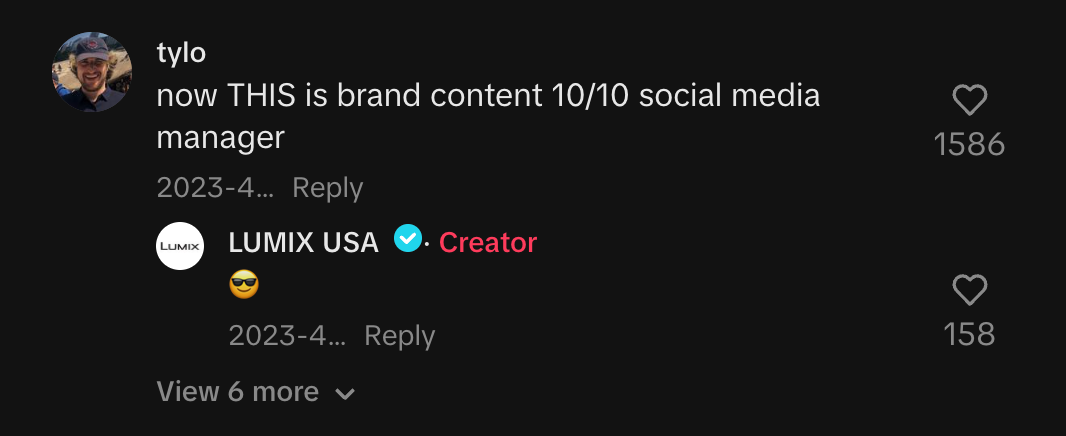Reply to tylo's comment
The width and height of the screenshot is (1066, 436).
tap(327, 188)
